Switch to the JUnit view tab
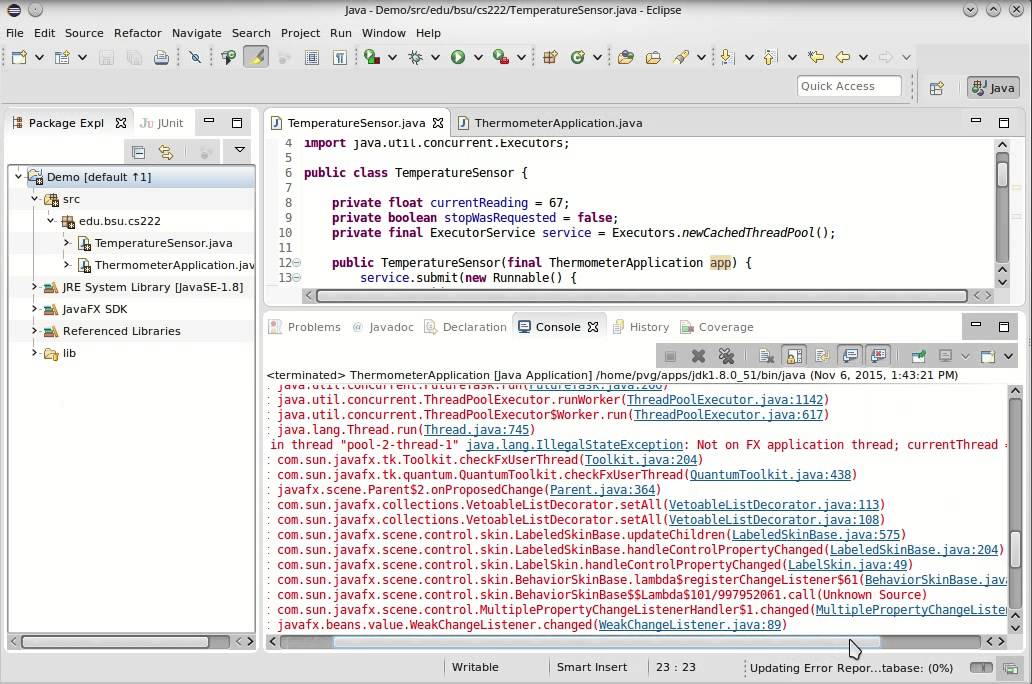 (x=162, y=123)
